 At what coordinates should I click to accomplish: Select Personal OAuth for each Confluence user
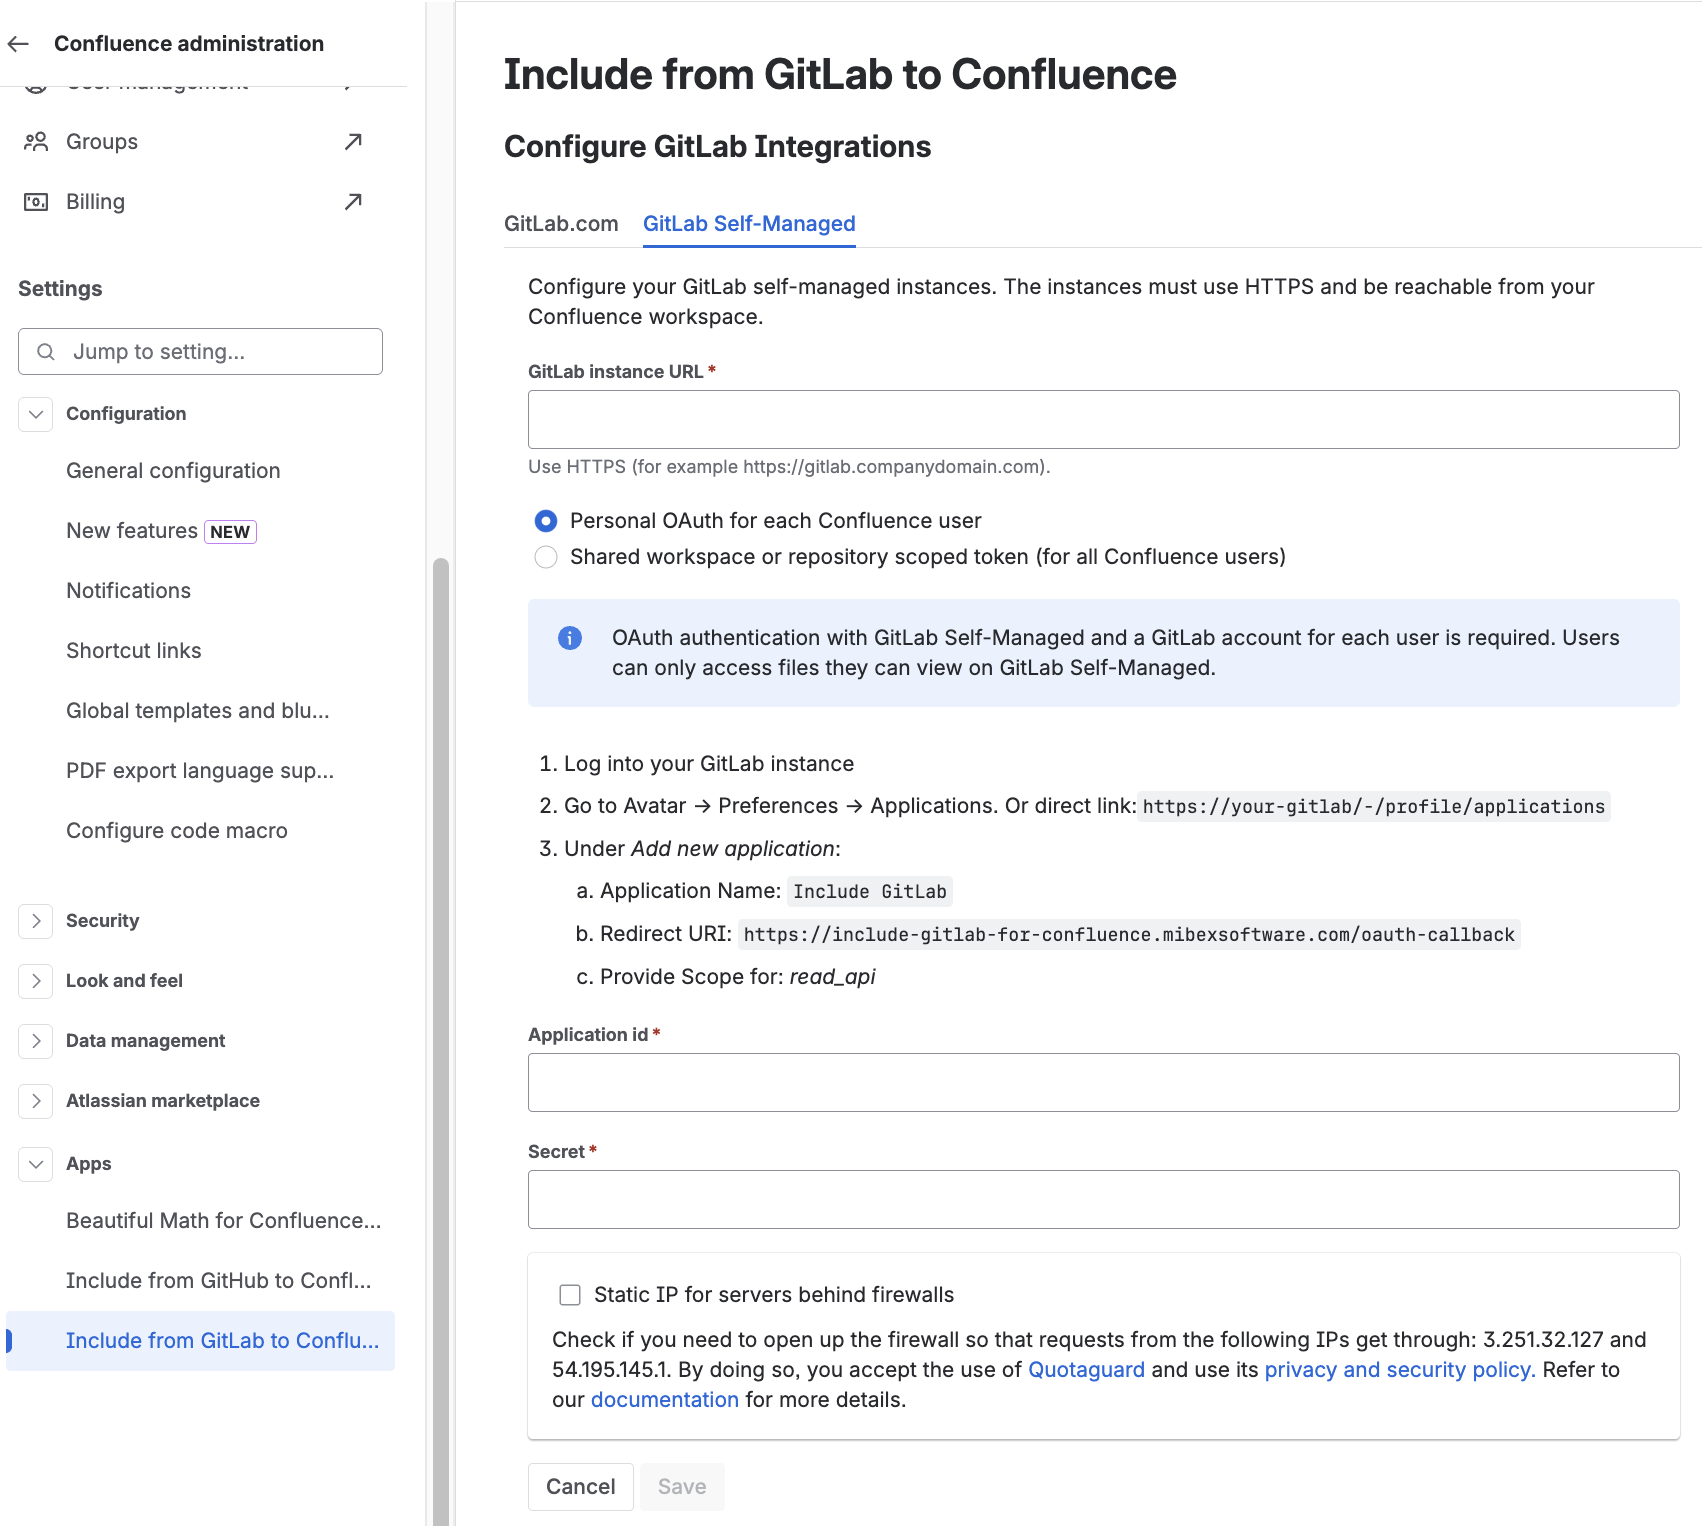click(x=545, y=520)
